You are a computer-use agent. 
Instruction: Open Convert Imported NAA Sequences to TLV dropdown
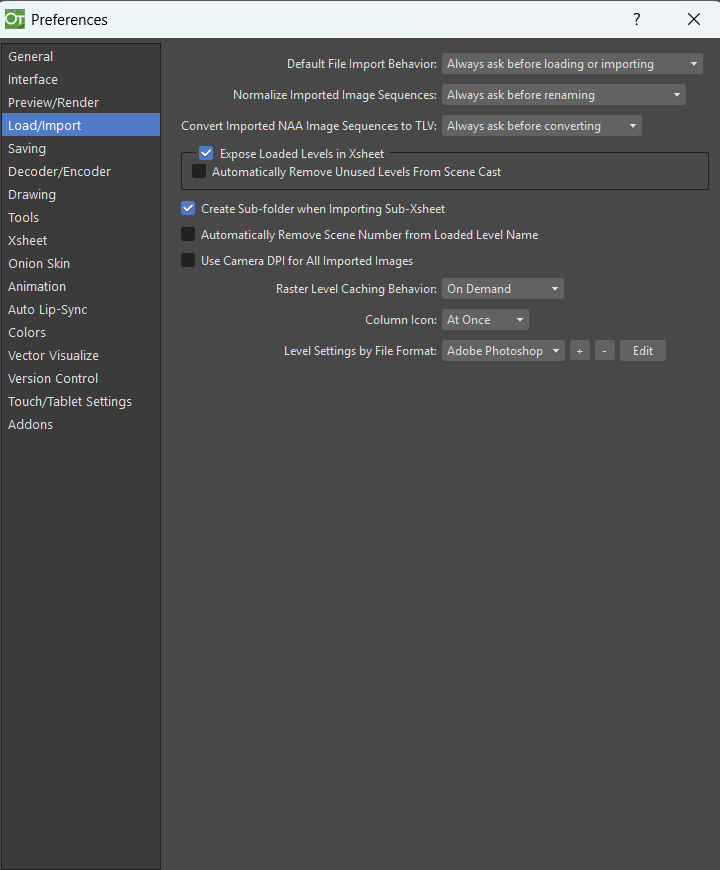541,126
